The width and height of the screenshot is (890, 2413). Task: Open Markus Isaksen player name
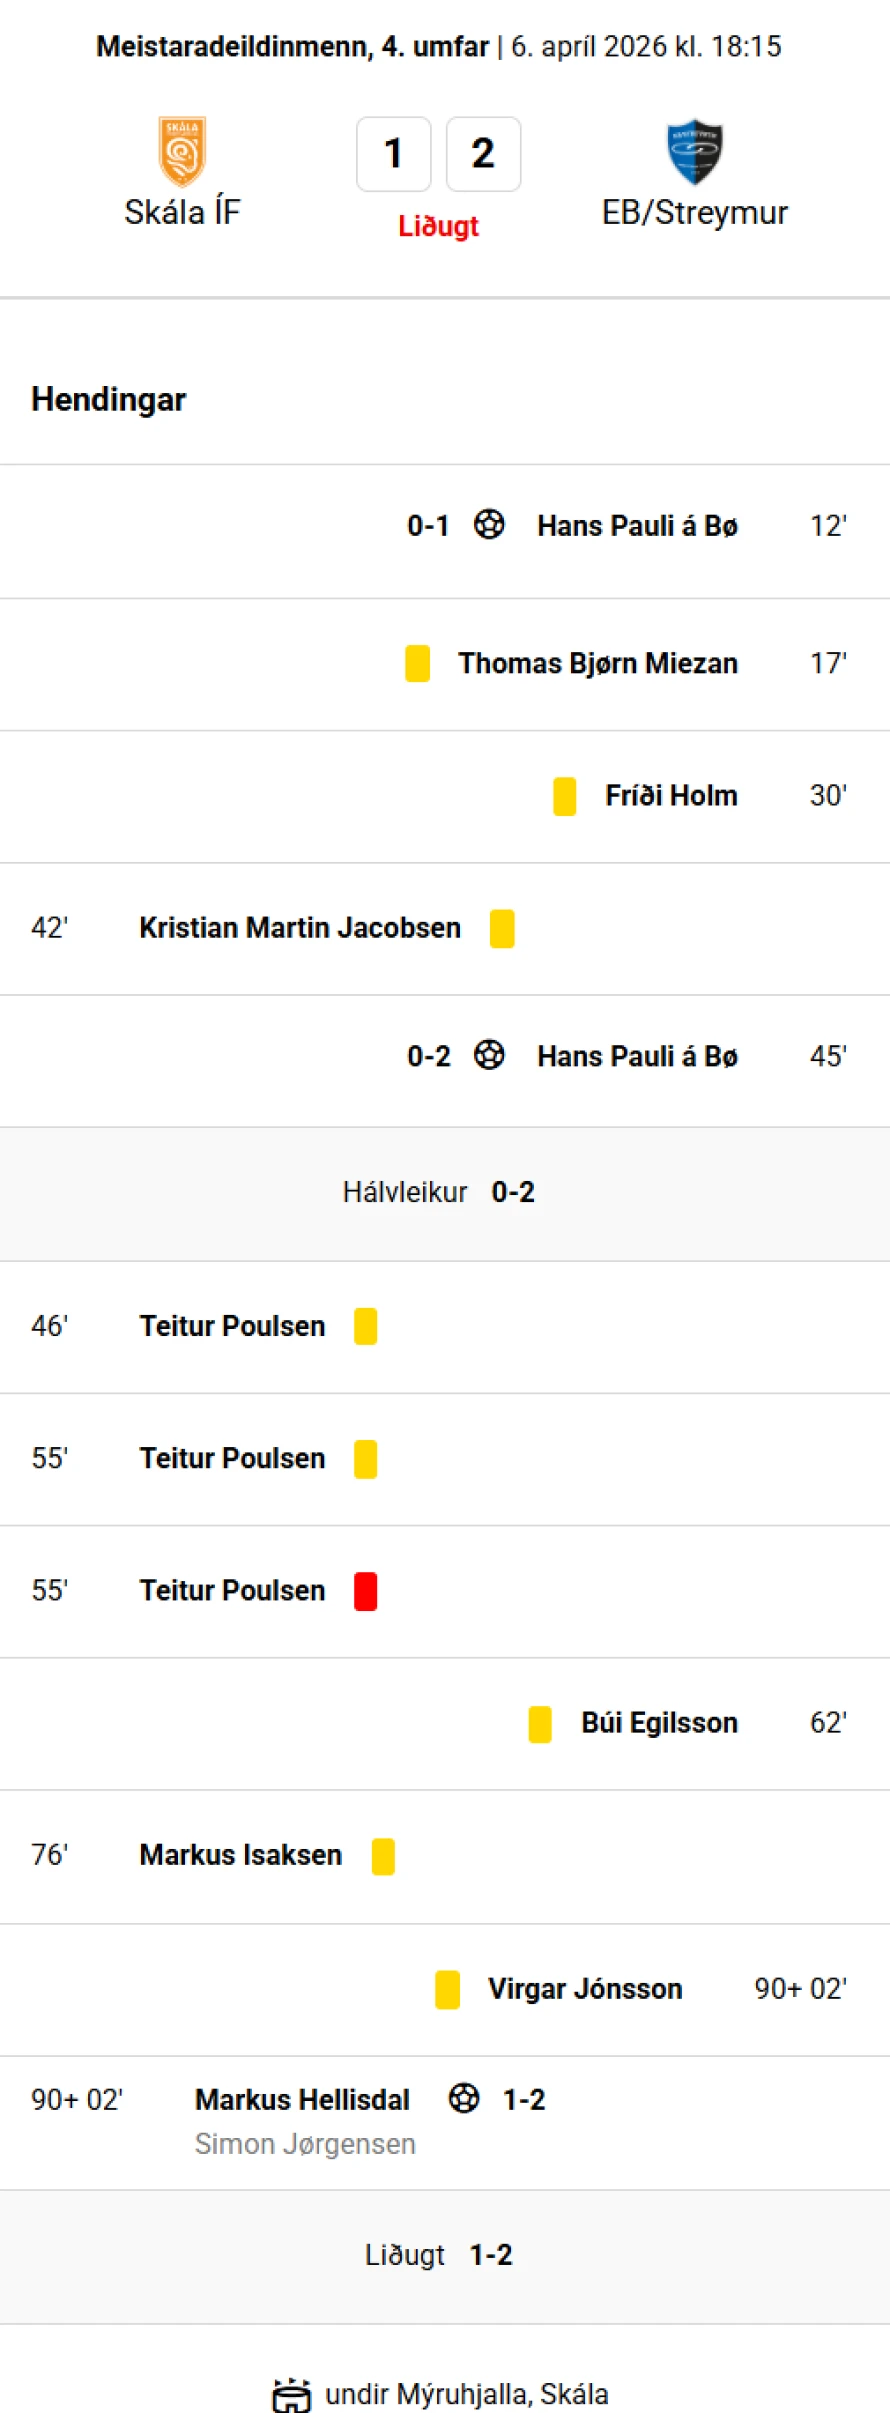tap(240, 1855)
